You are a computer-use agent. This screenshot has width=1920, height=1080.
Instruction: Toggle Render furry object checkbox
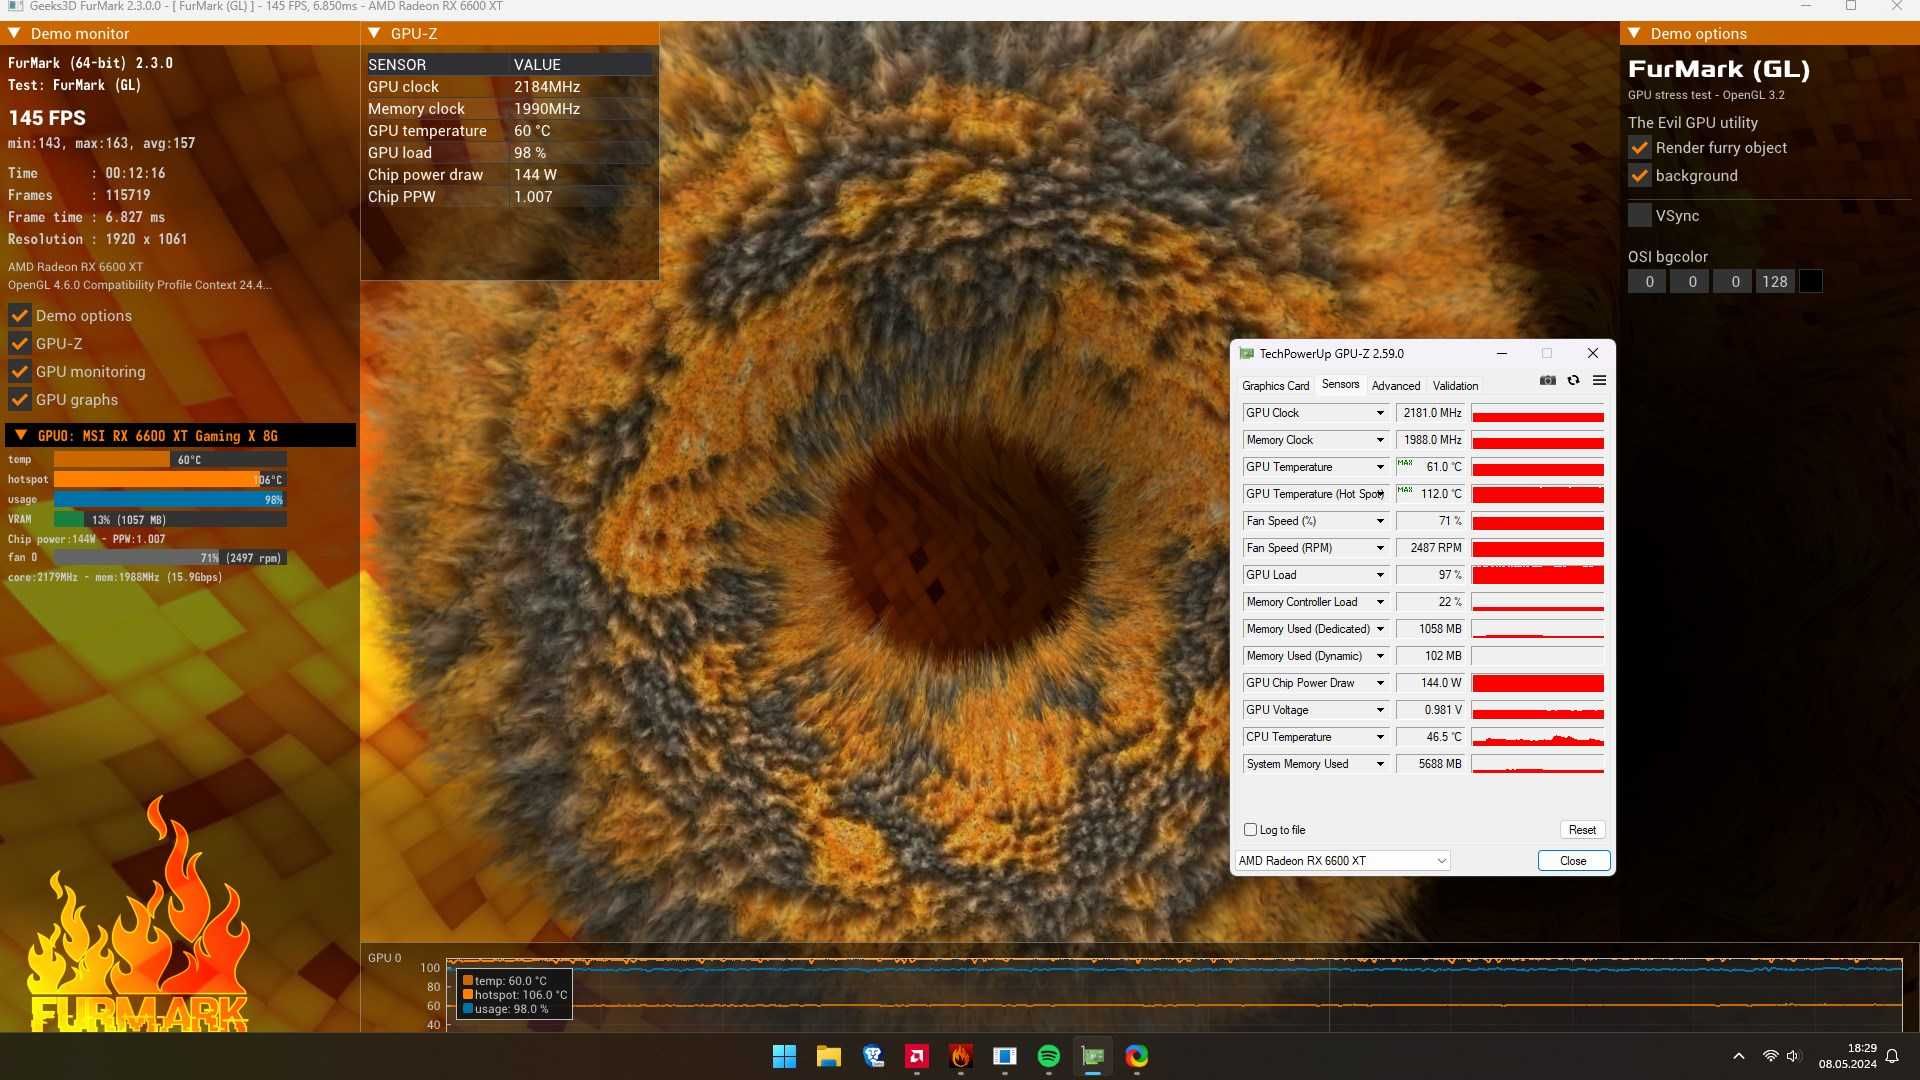[1640, 148]
